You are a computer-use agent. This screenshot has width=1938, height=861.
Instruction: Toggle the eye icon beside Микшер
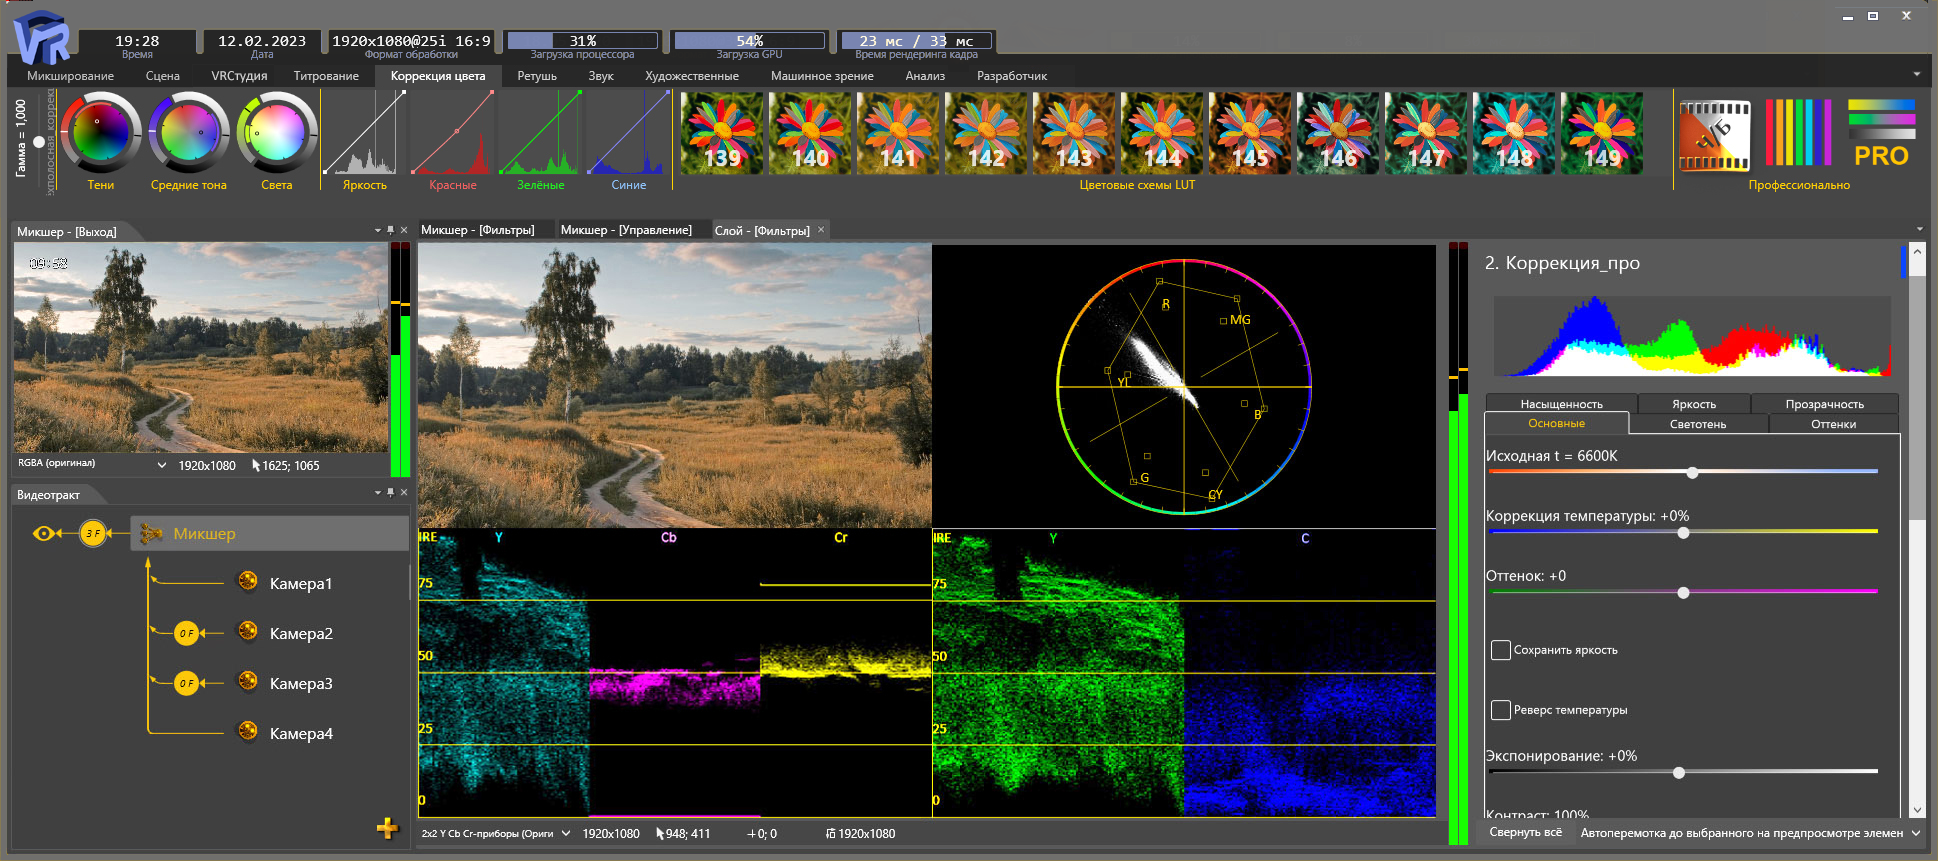click(x=43, y=534)
